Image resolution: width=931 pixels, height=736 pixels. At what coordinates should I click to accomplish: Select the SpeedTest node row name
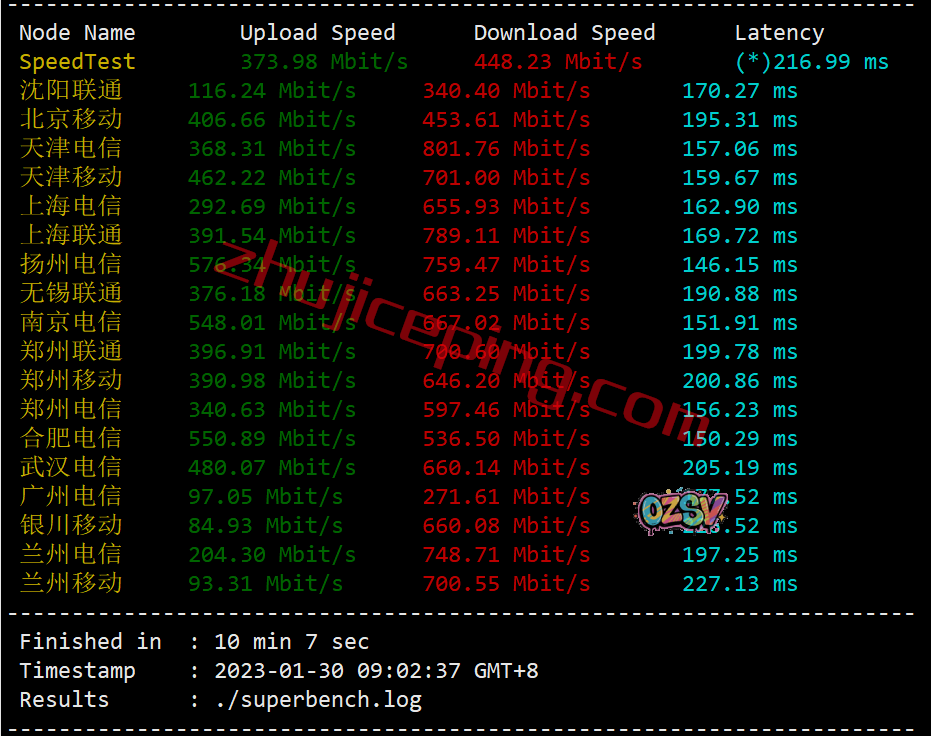[78, 62]
